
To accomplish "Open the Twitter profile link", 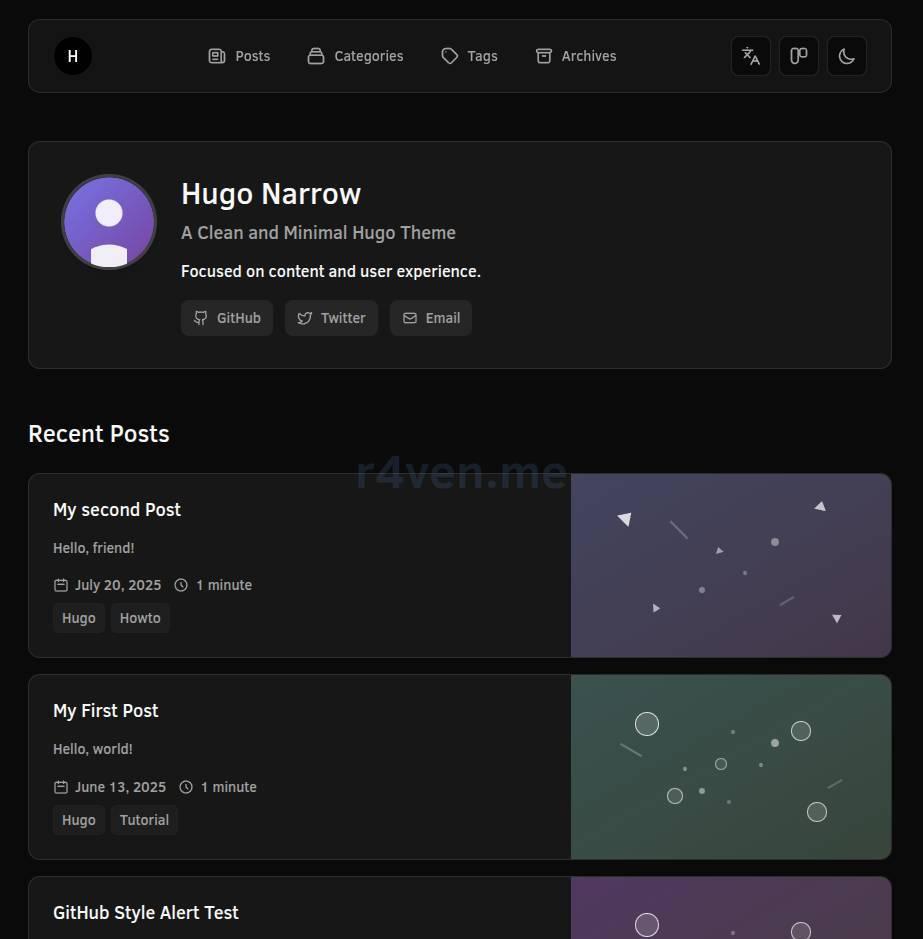I will pyautogui.click(x=331, y=318).
